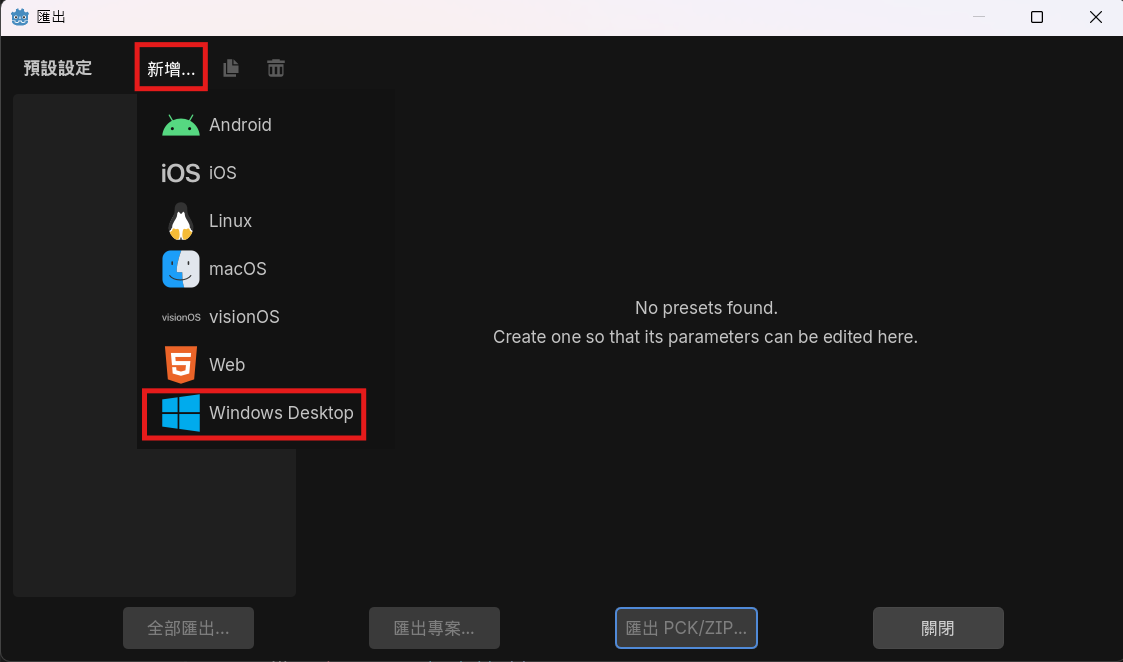Open the 新增... preset dropdown
The width and height of the screenshot is (1123, 662).
click(171, 68)
